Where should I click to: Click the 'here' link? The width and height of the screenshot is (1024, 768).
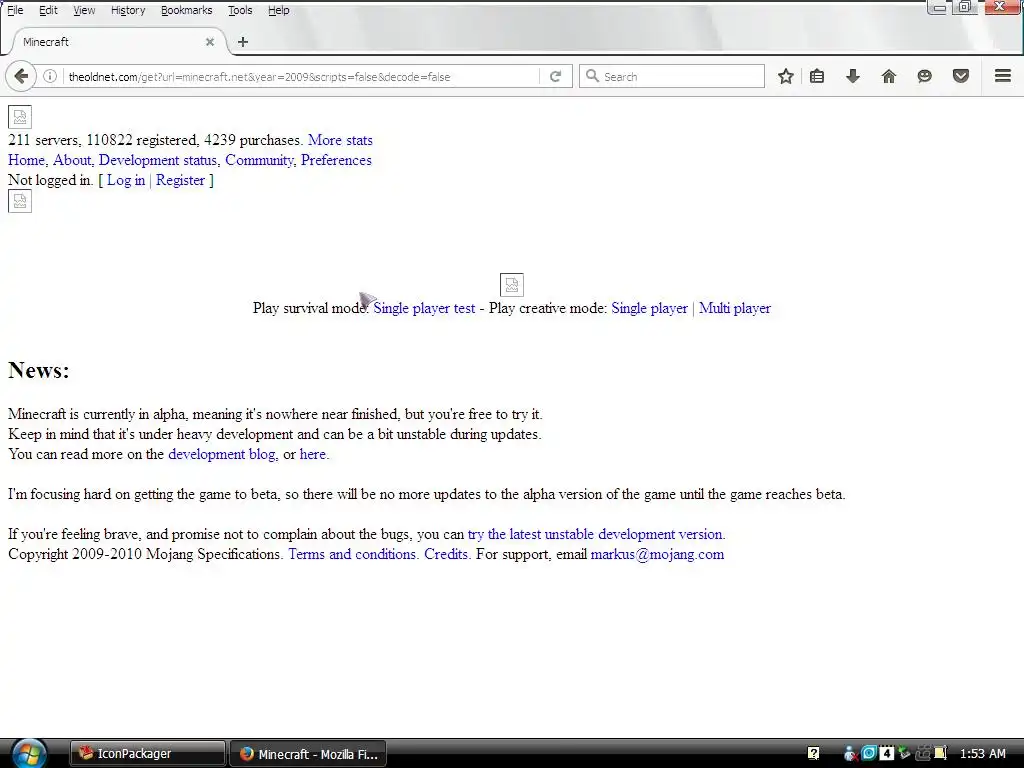coord(313,454)
